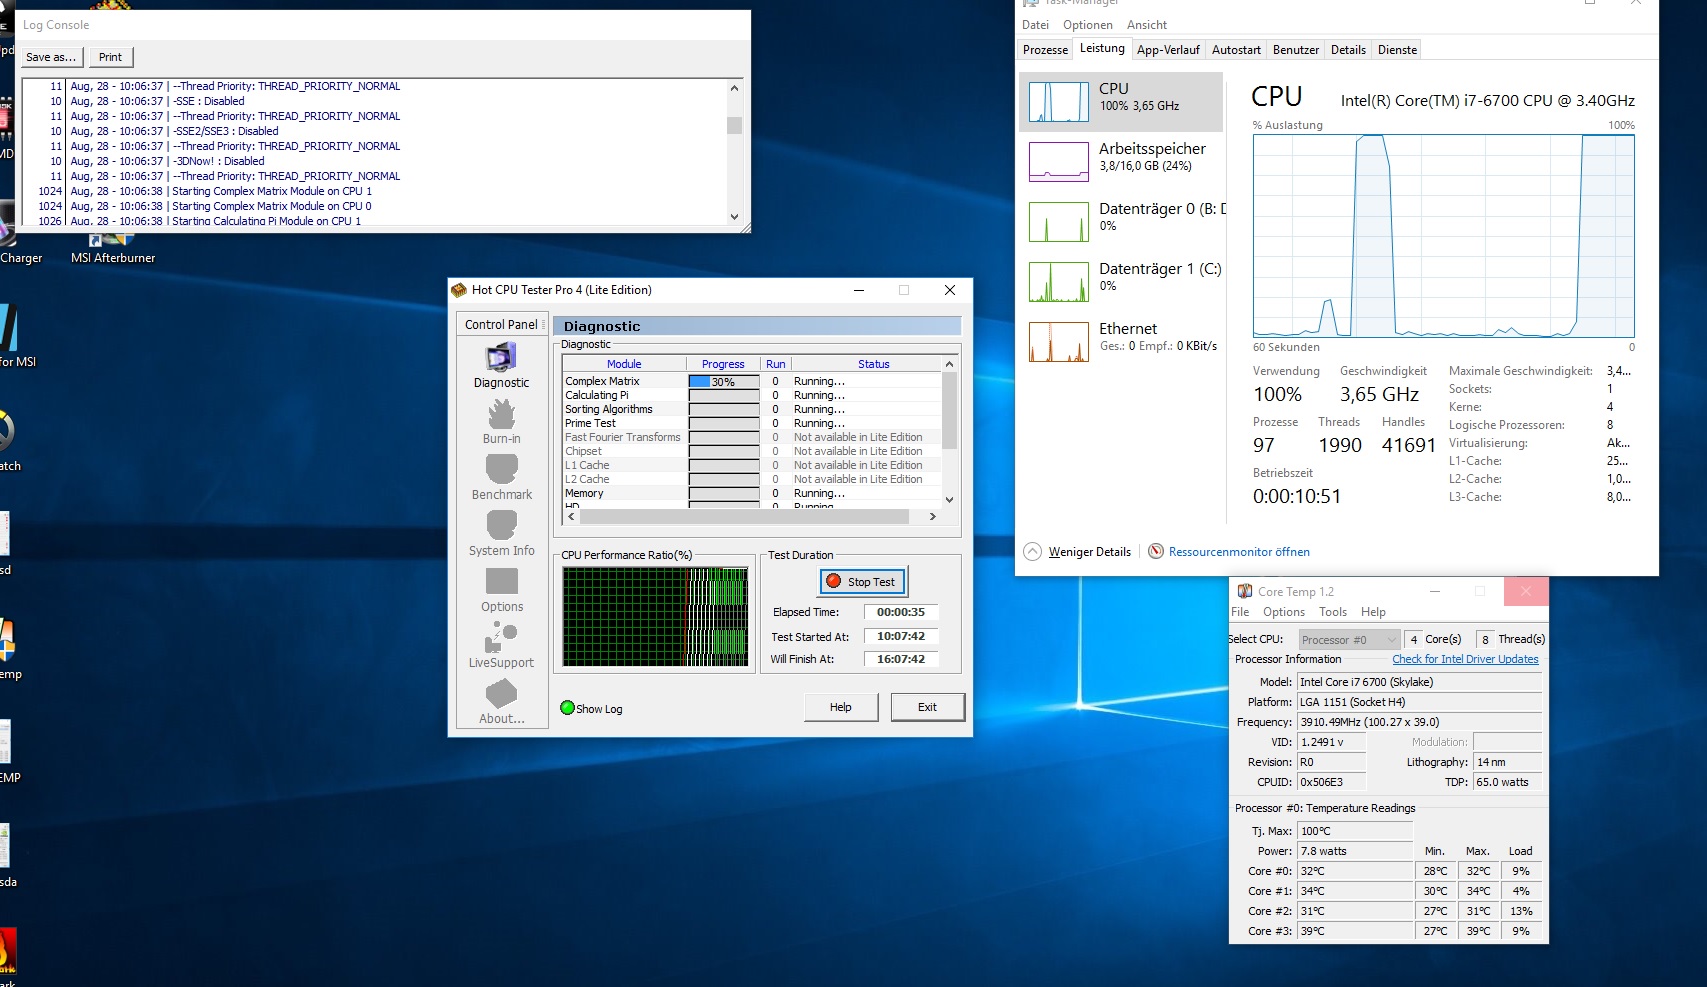The image size is (1707, 987).
Task: Select the Sorting Algorithms module row
Action: tap(752, 410)
